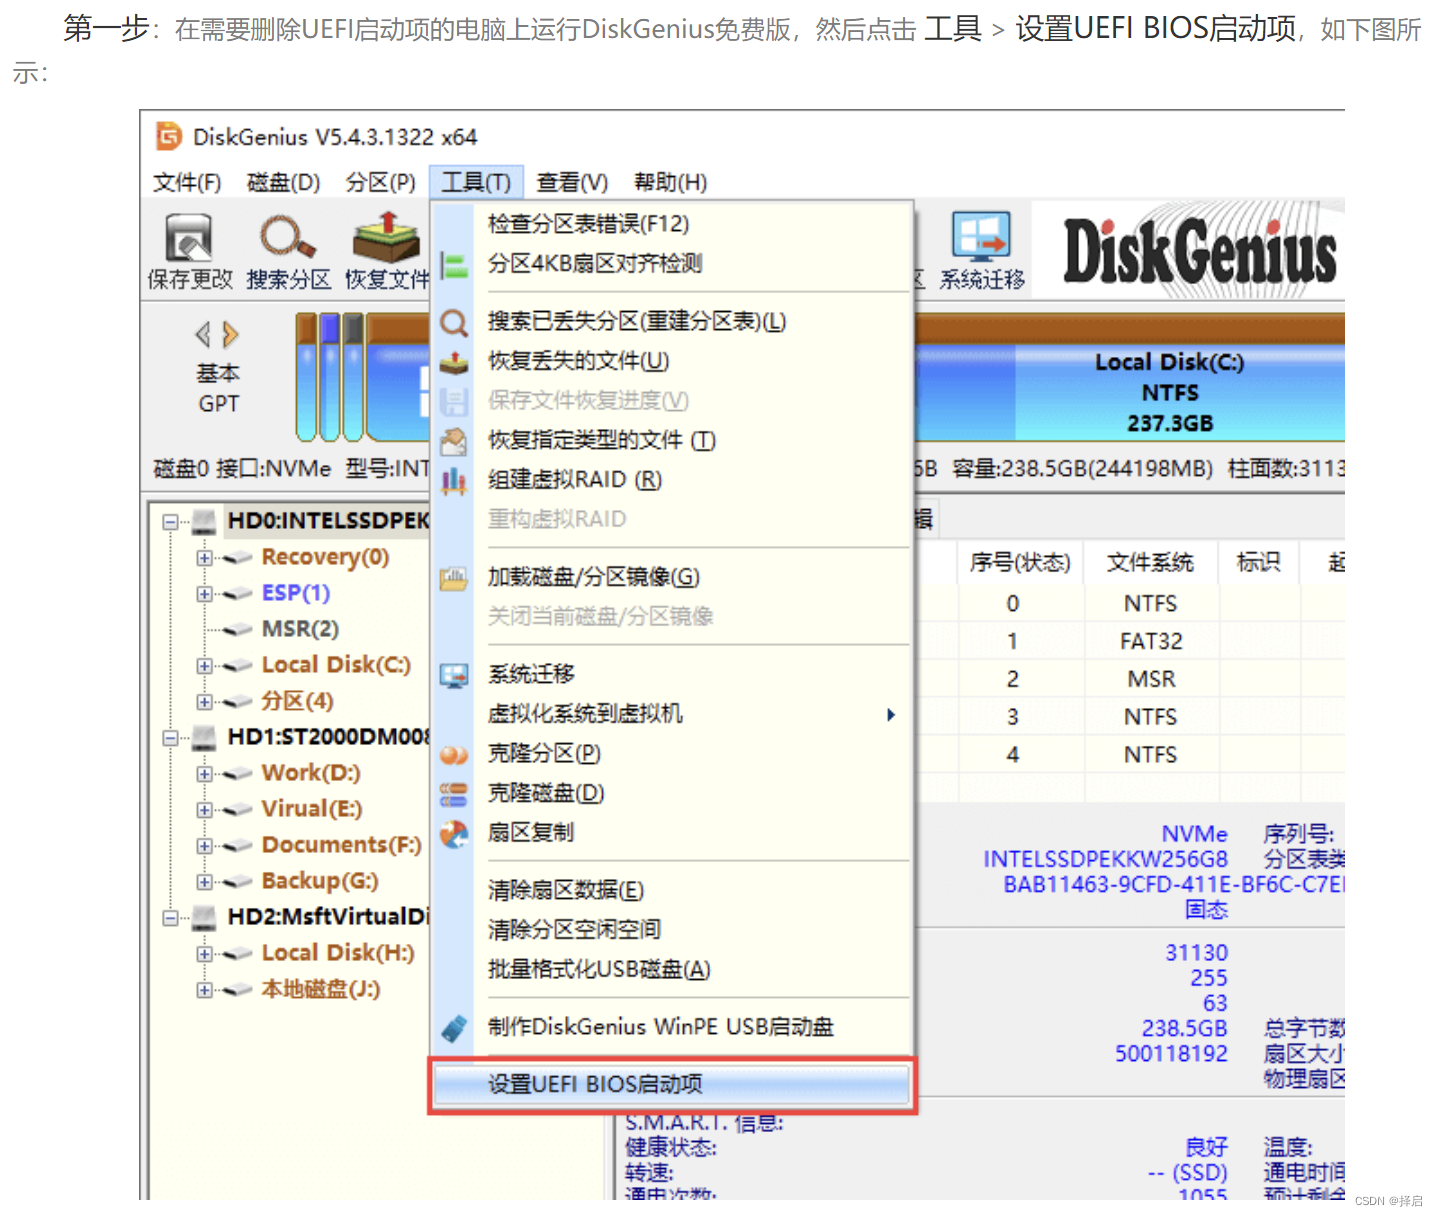Open the 分区(P) menu
This screenshot has width=1437, height=1216.
380,182
